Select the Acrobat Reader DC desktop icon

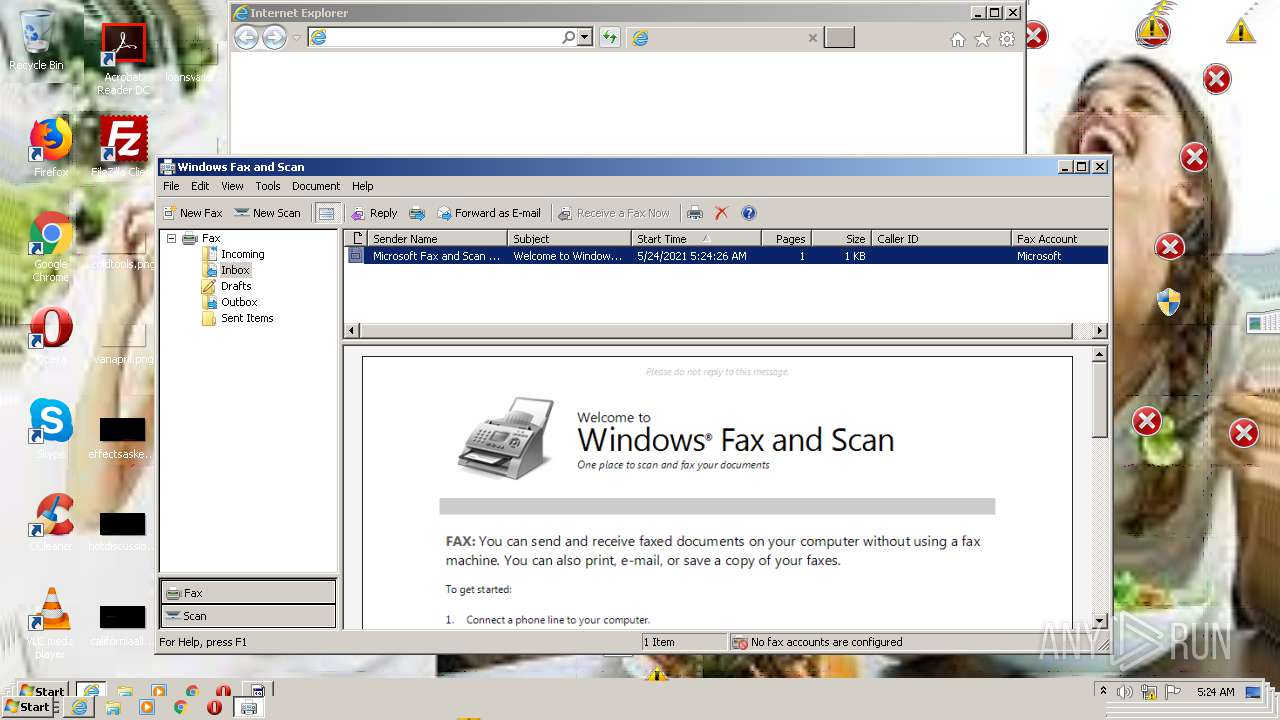click(123, 58)
